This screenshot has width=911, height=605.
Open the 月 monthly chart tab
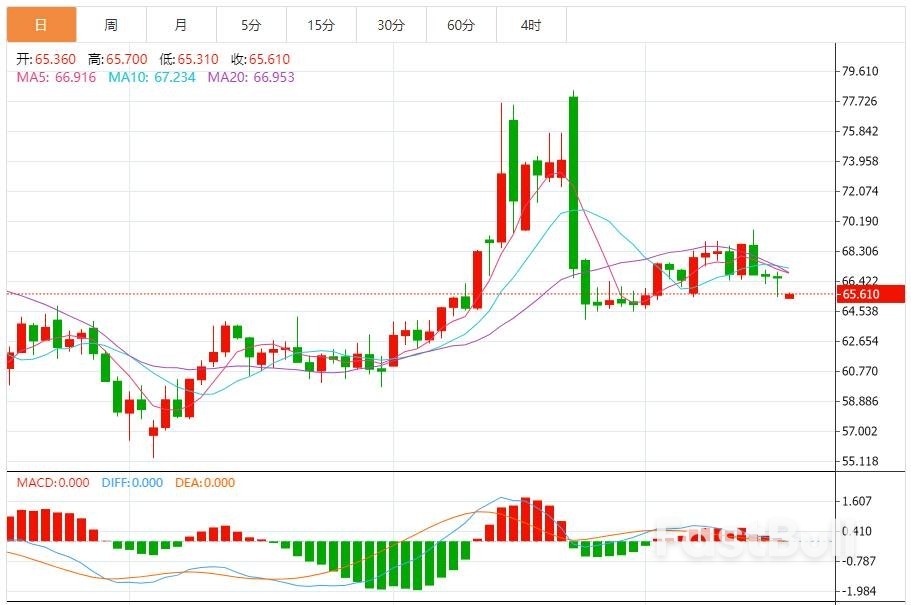[181, 25]
